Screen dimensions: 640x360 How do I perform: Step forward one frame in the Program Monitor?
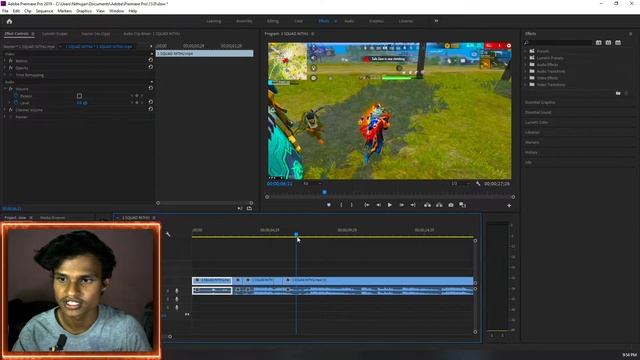point(402,205)
